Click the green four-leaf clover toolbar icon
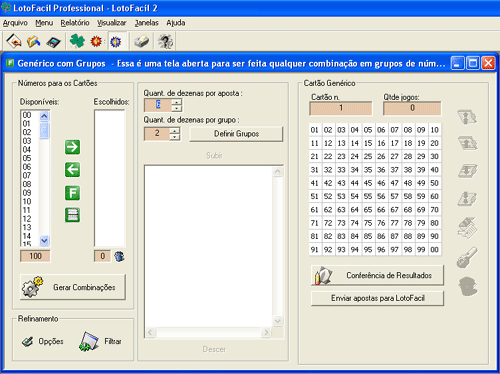Viewport: 500px width, 374px height. pyautogui.click(x=77, y=41)
